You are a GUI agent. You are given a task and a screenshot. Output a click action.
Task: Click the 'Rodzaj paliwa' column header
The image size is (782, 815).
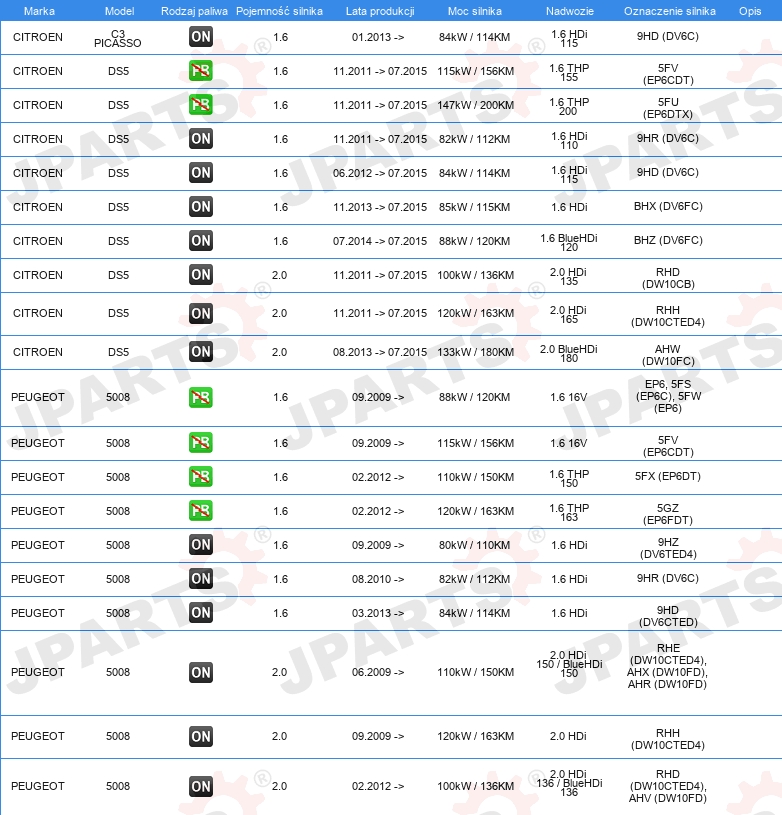194,11
